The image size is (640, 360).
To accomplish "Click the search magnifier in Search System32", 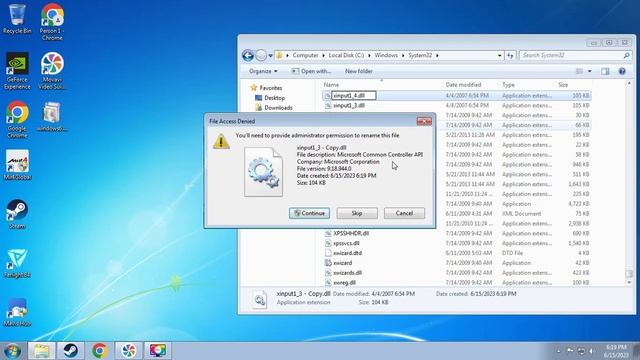I will click(626, 55).
